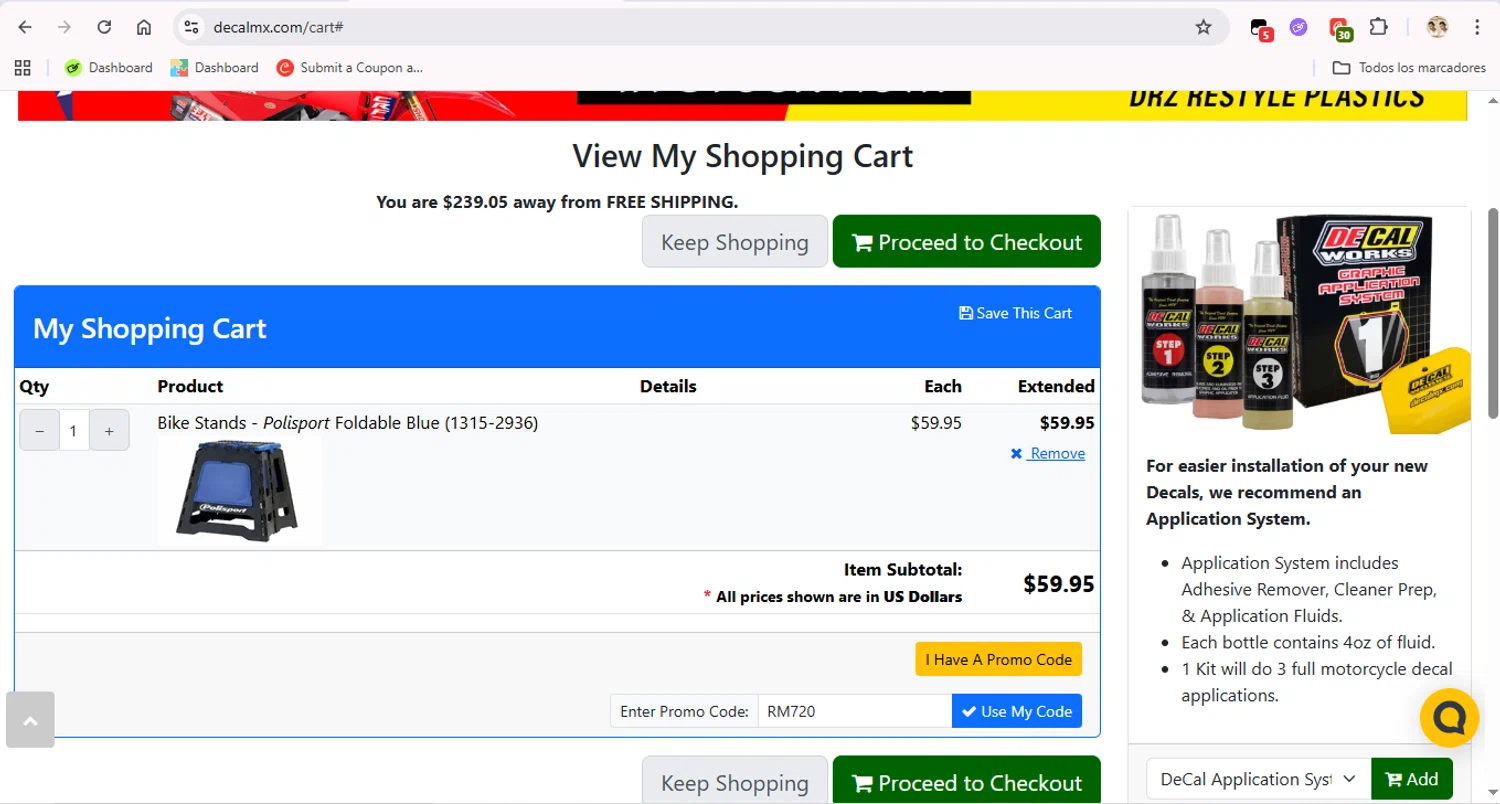Image resolution: width=1500 pixels, height=804 pixels.
Task: Open first Dashboard bookmark with green icon
Action: pyautogui.click(x=108, y=68)
